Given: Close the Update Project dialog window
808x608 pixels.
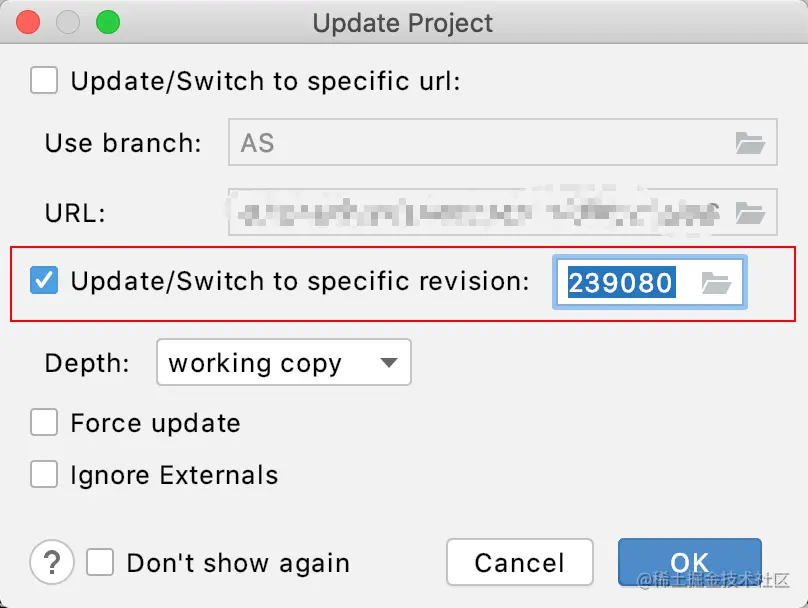Looking at the screenshot, I should (28, 22).
